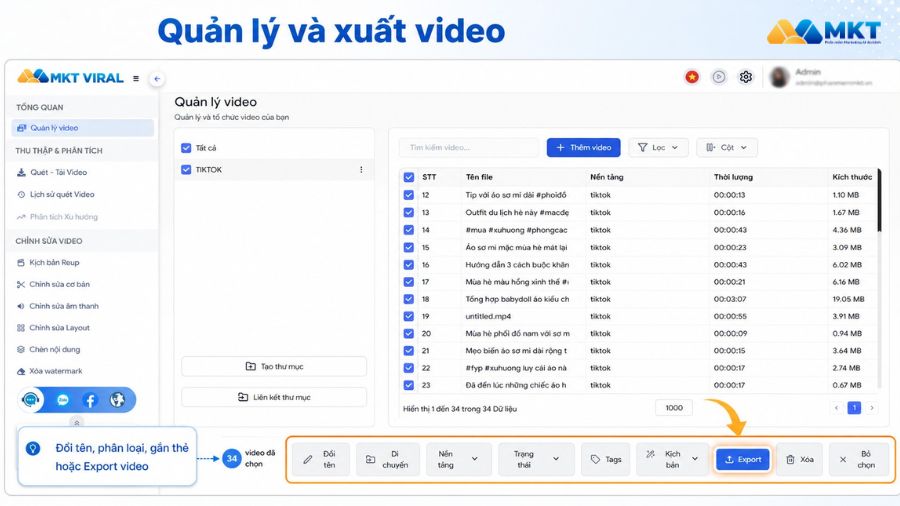Click the folder move icon on Di chuyển

[x=370, y=460]
